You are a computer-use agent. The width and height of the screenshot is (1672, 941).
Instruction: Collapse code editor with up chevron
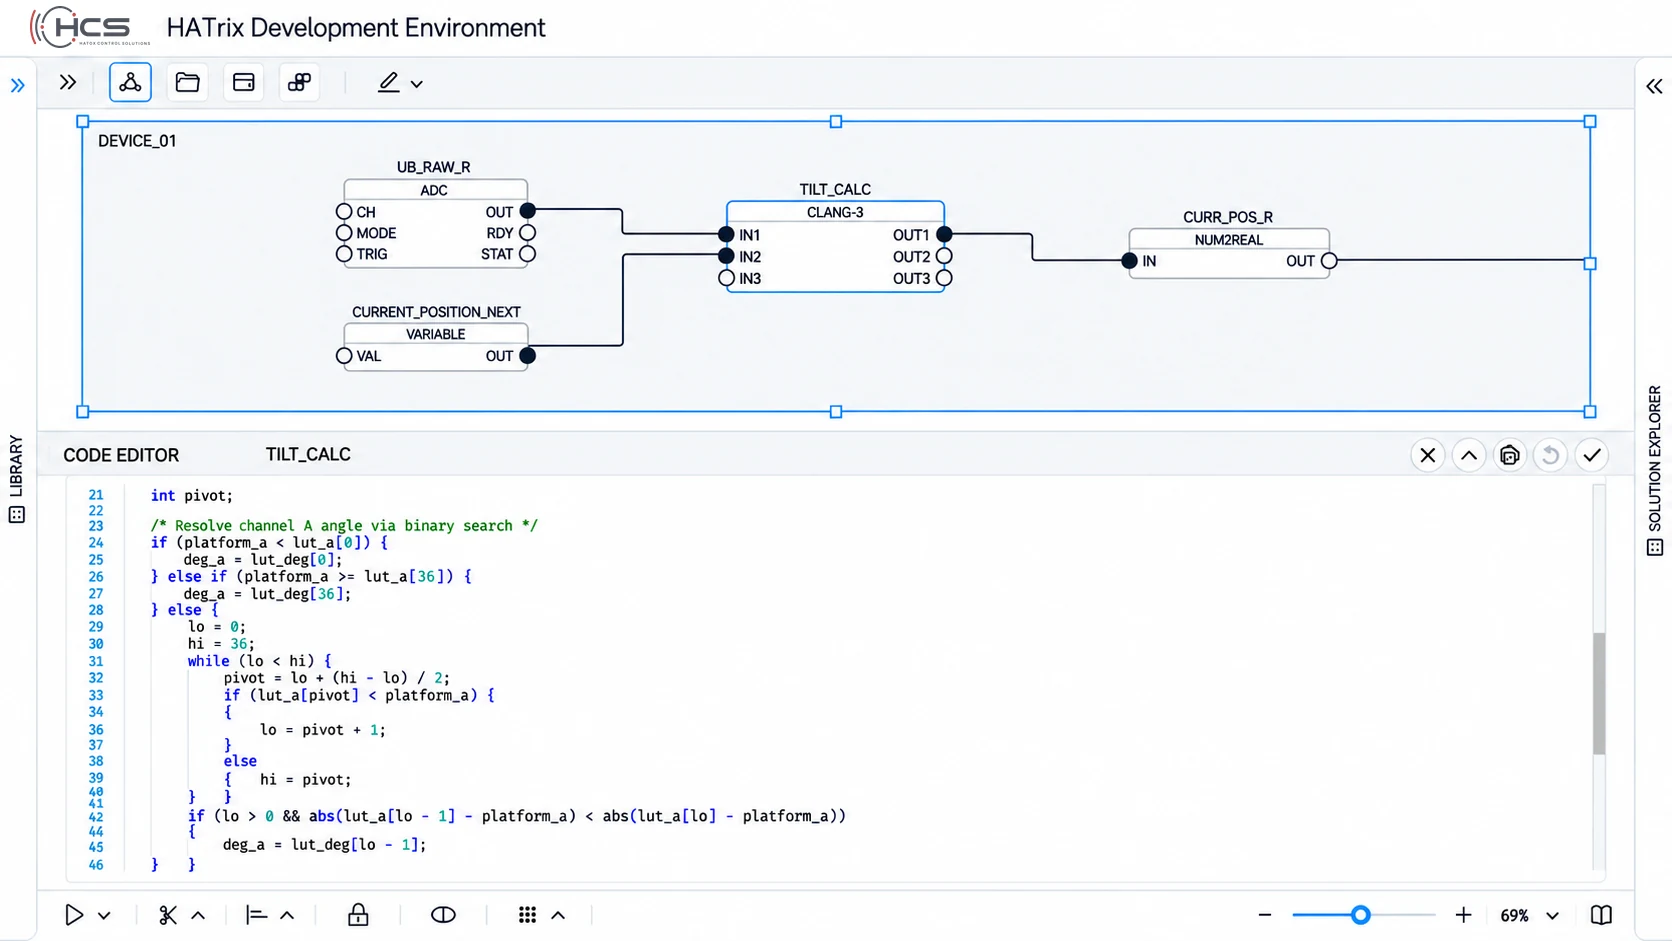tap(1469, 456)
